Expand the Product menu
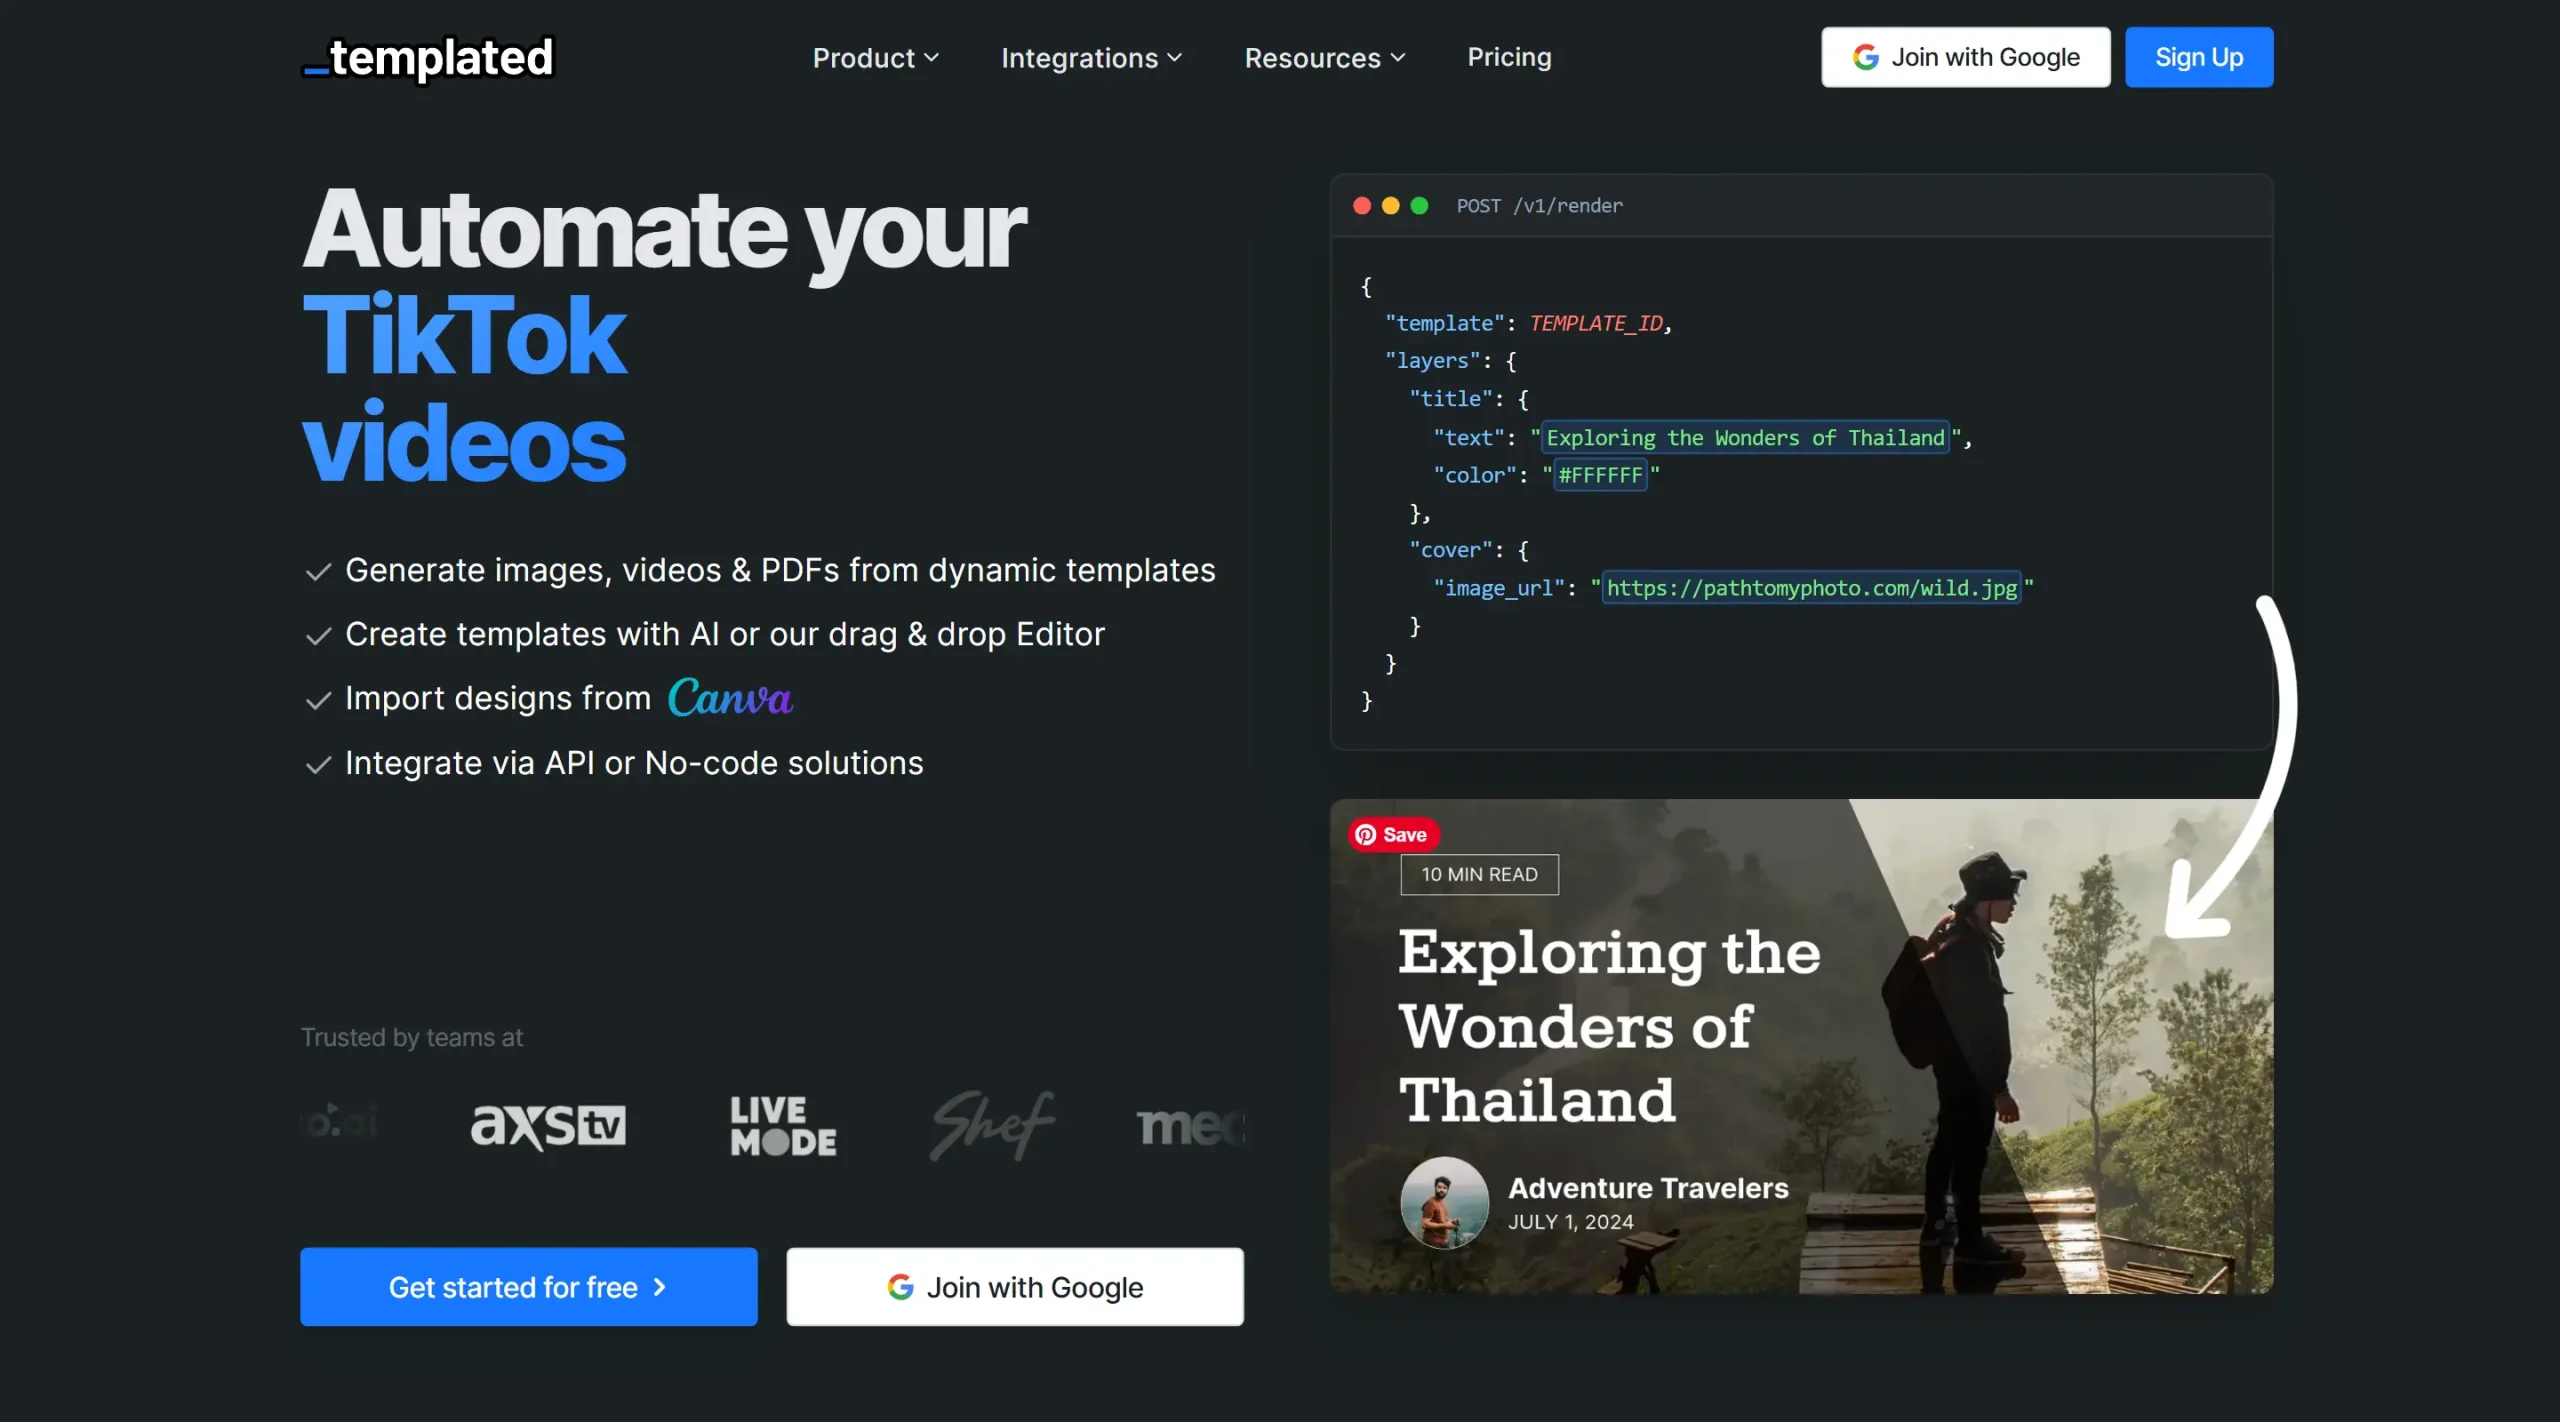This screenshot has width=2560, height=1422. tap(876, 58)
